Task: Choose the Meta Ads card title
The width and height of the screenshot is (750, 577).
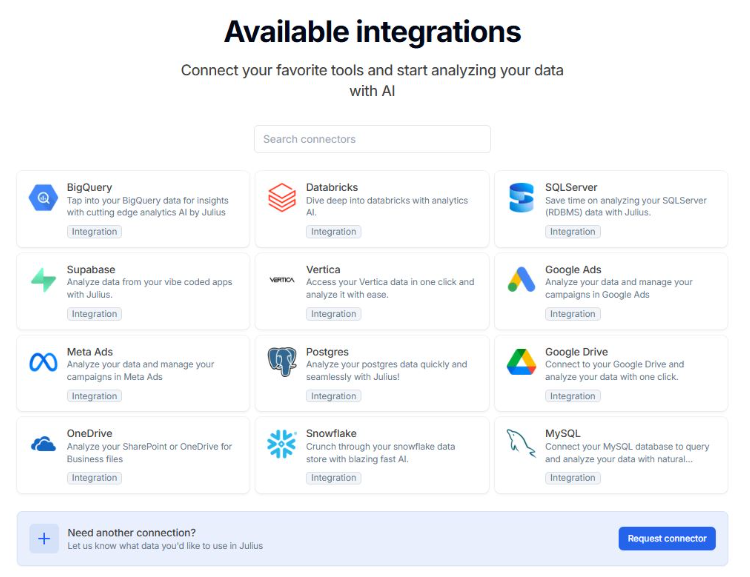Action: pos(90,352)
